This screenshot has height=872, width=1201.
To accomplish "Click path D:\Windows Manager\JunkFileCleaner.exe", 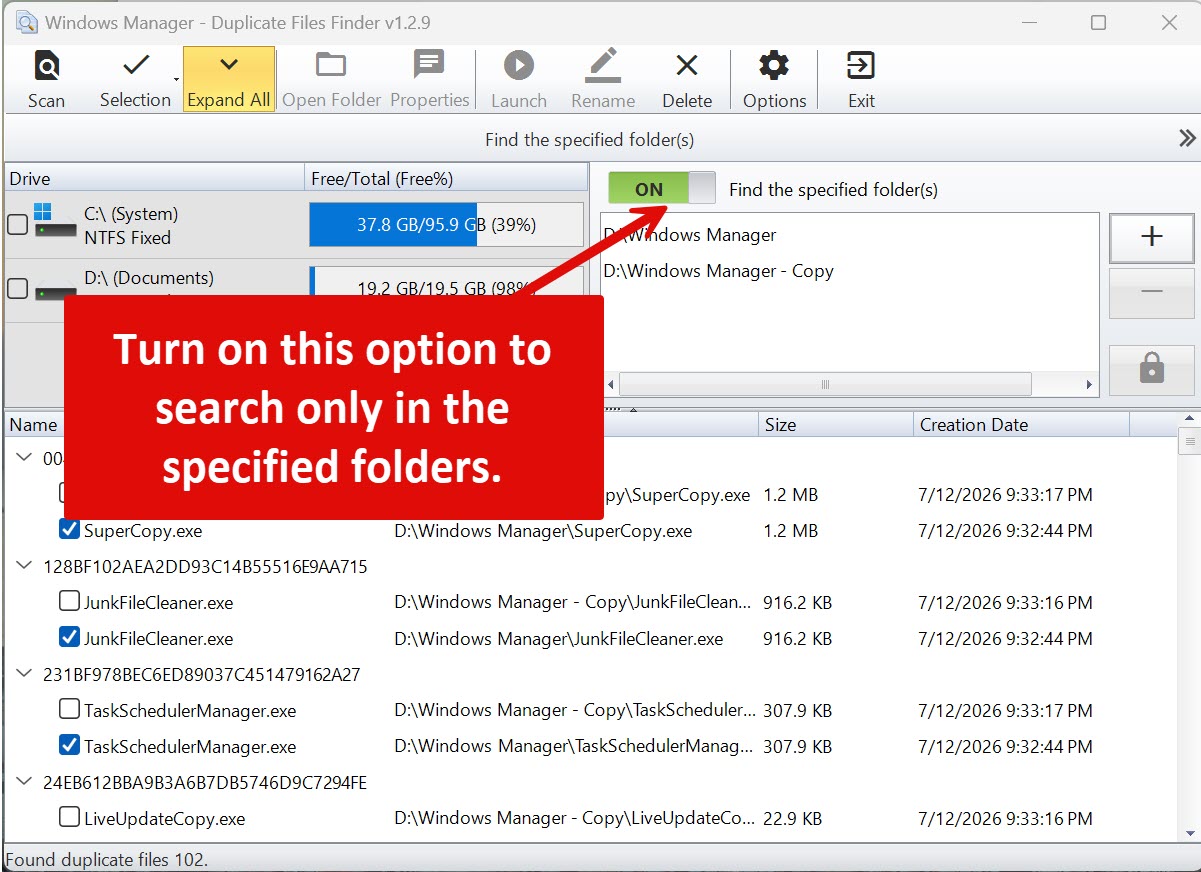I will click(558, 639).
